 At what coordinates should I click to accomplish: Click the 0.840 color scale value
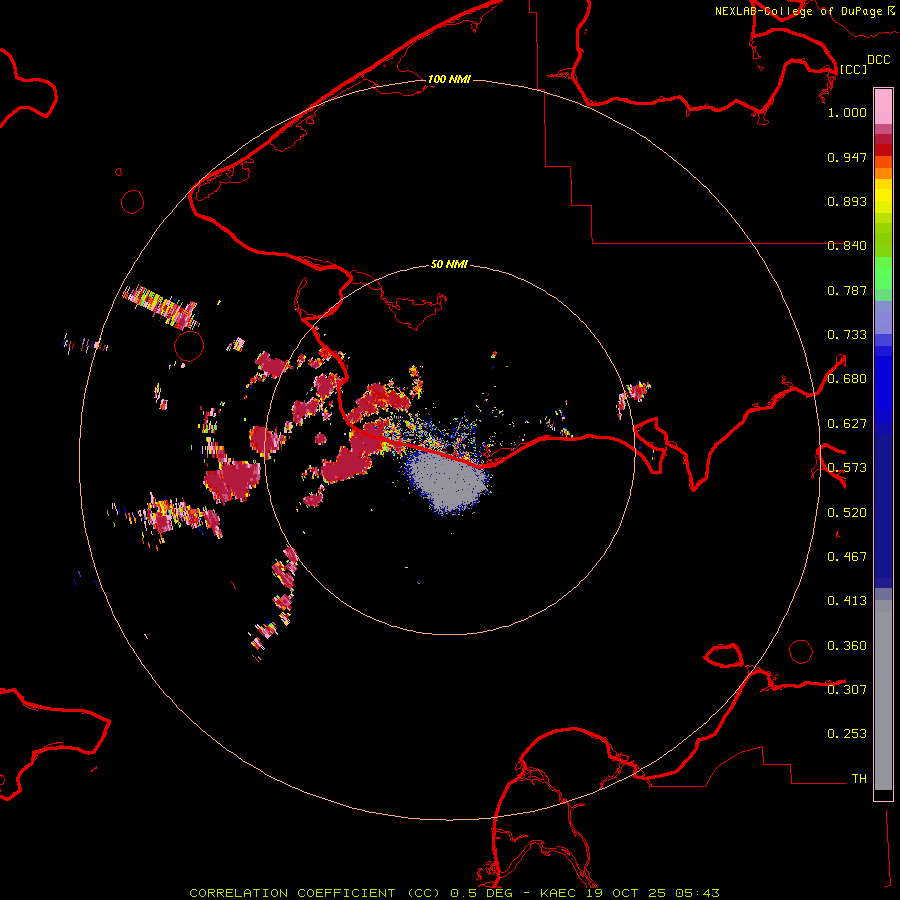point(847,246)
